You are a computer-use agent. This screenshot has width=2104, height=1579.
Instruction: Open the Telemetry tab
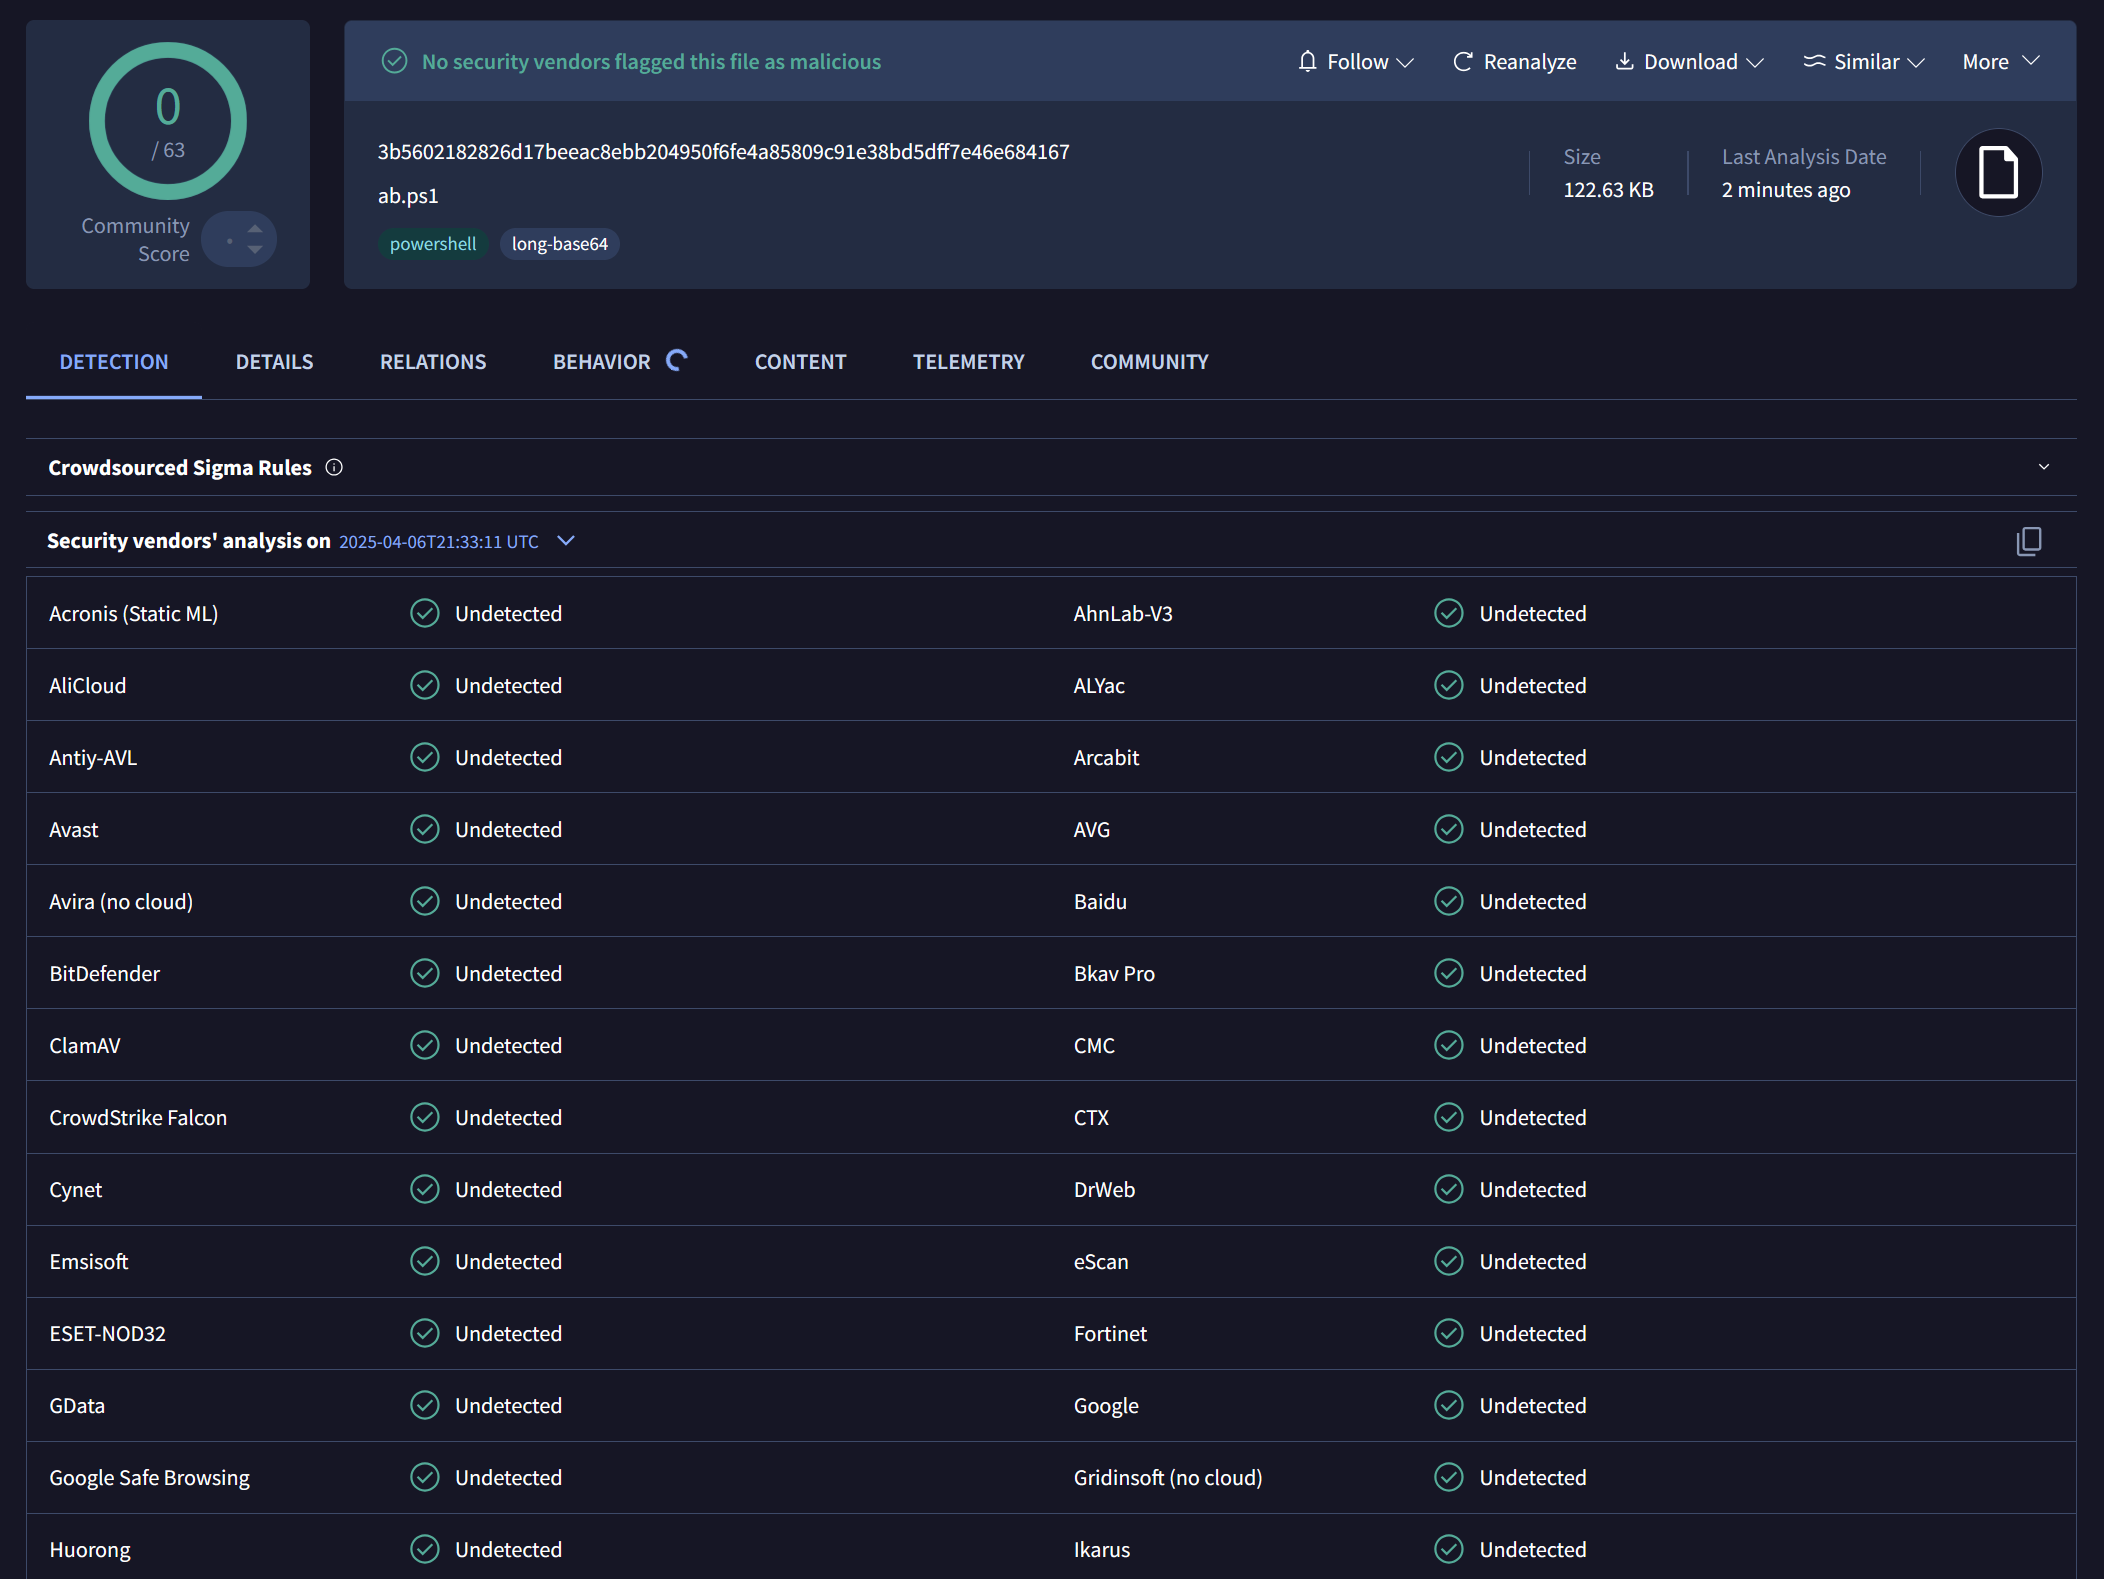point(968,362)
